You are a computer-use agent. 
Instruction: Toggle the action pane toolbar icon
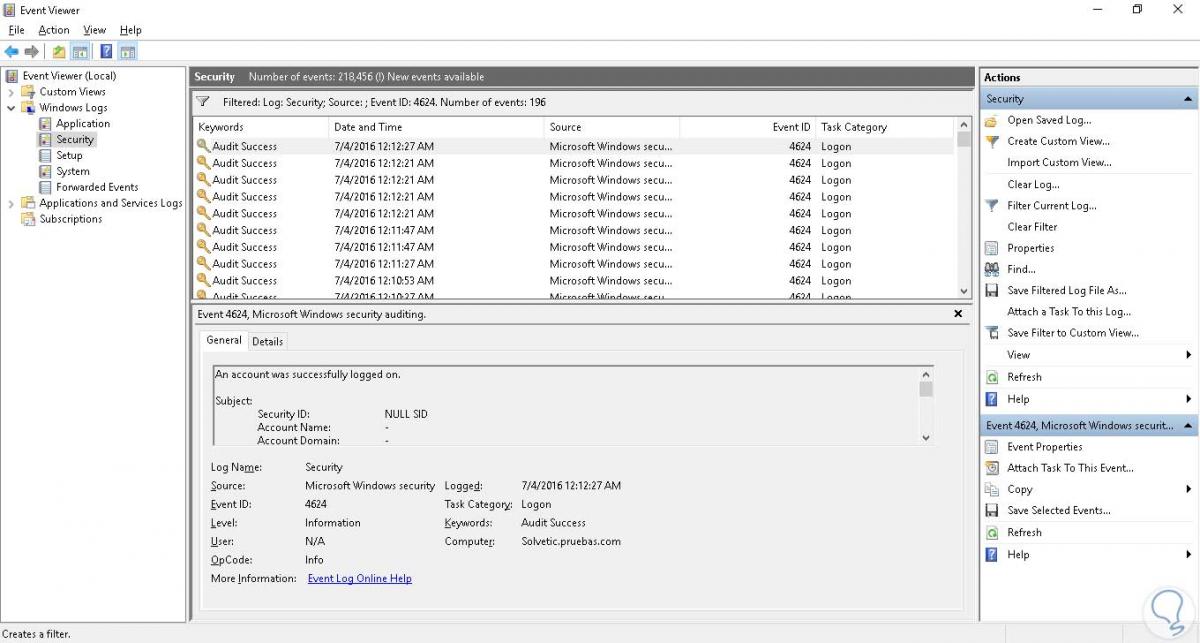(128, 52)
